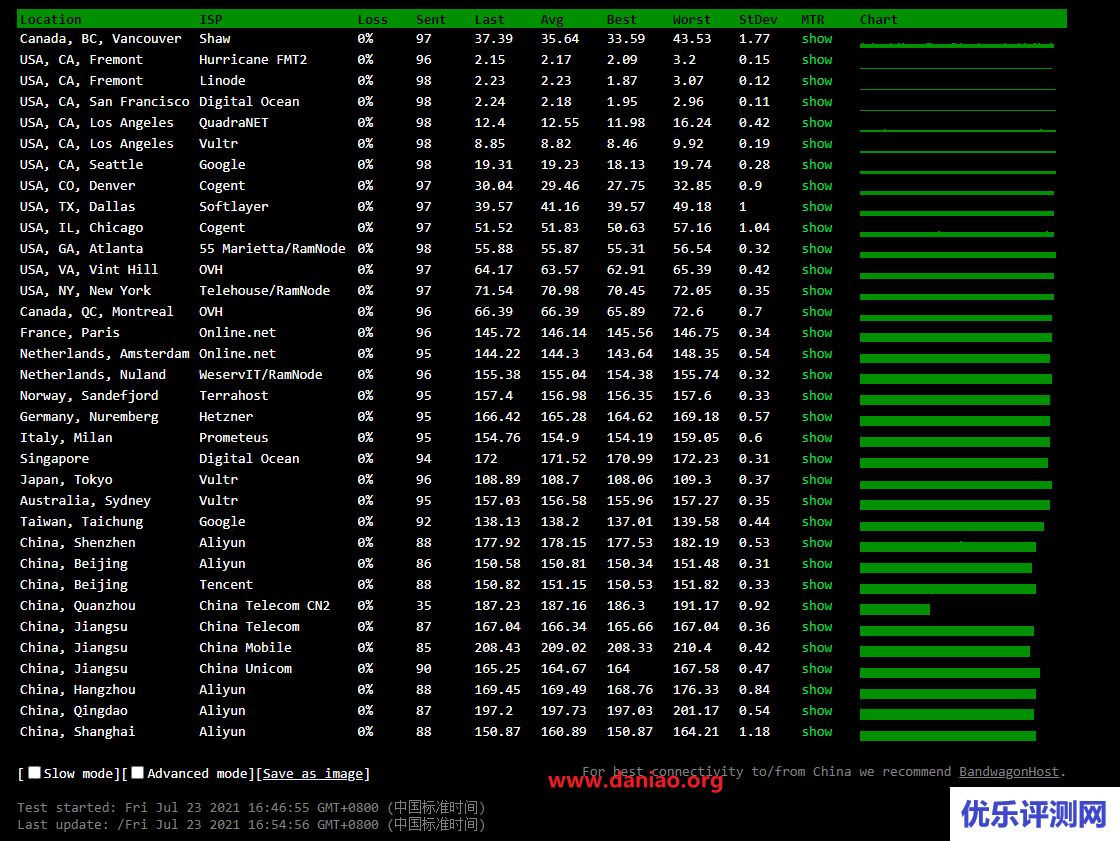1120x841 pixels.
Task: Show MTR for Amsterdam Online.net row
Action: [816, 353]
